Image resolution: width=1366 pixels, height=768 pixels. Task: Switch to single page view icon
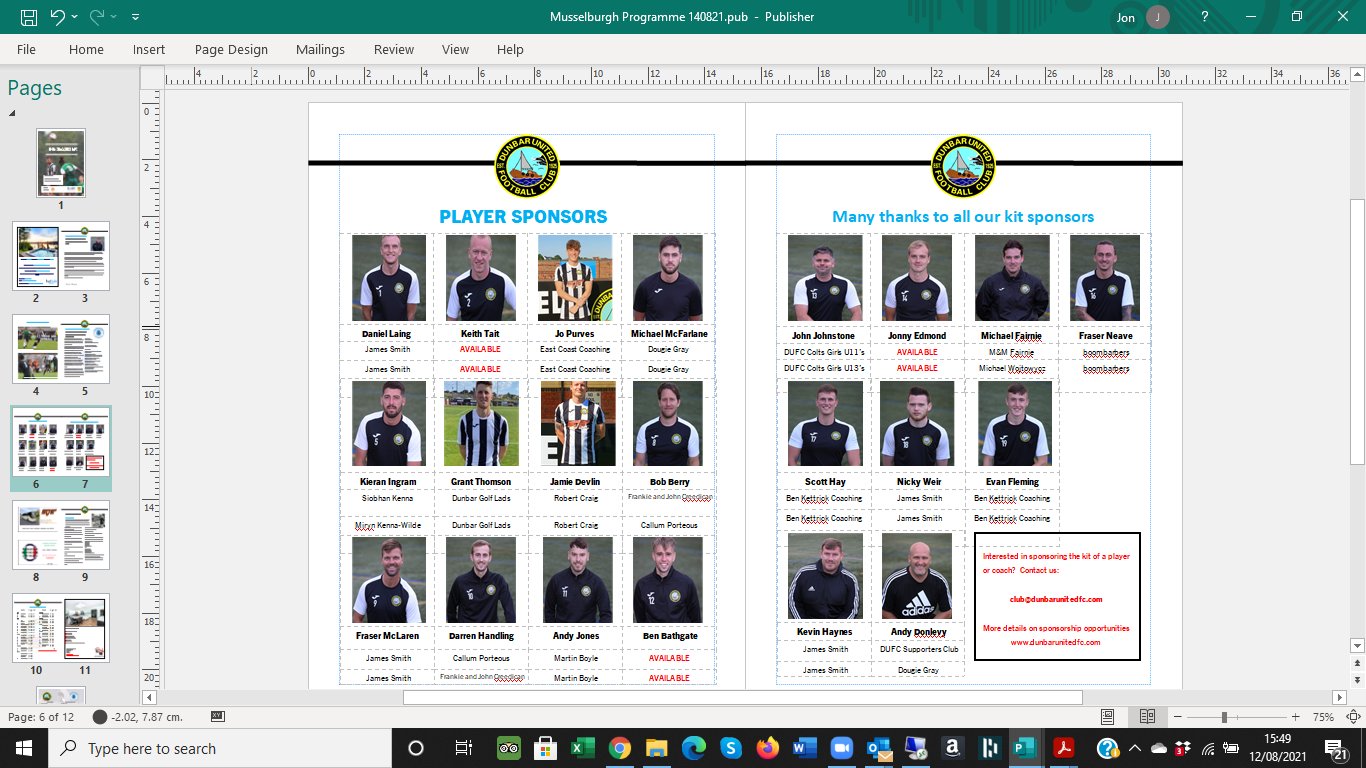pos(1108,717)
